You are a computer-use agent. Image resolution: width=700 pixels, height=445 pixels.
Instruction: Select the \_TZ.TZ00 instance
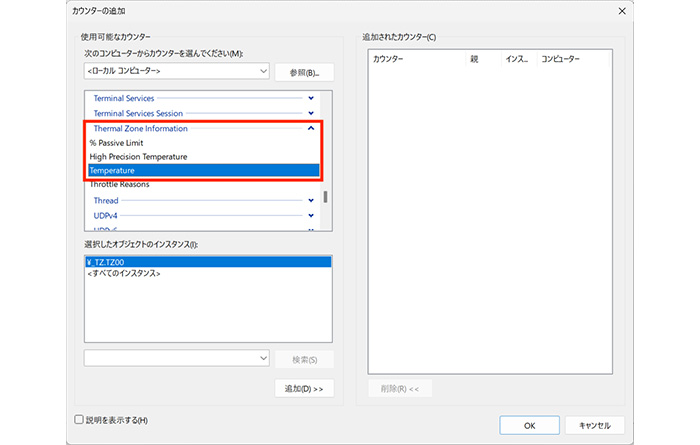pyautogui.click(x=110, y=261)
